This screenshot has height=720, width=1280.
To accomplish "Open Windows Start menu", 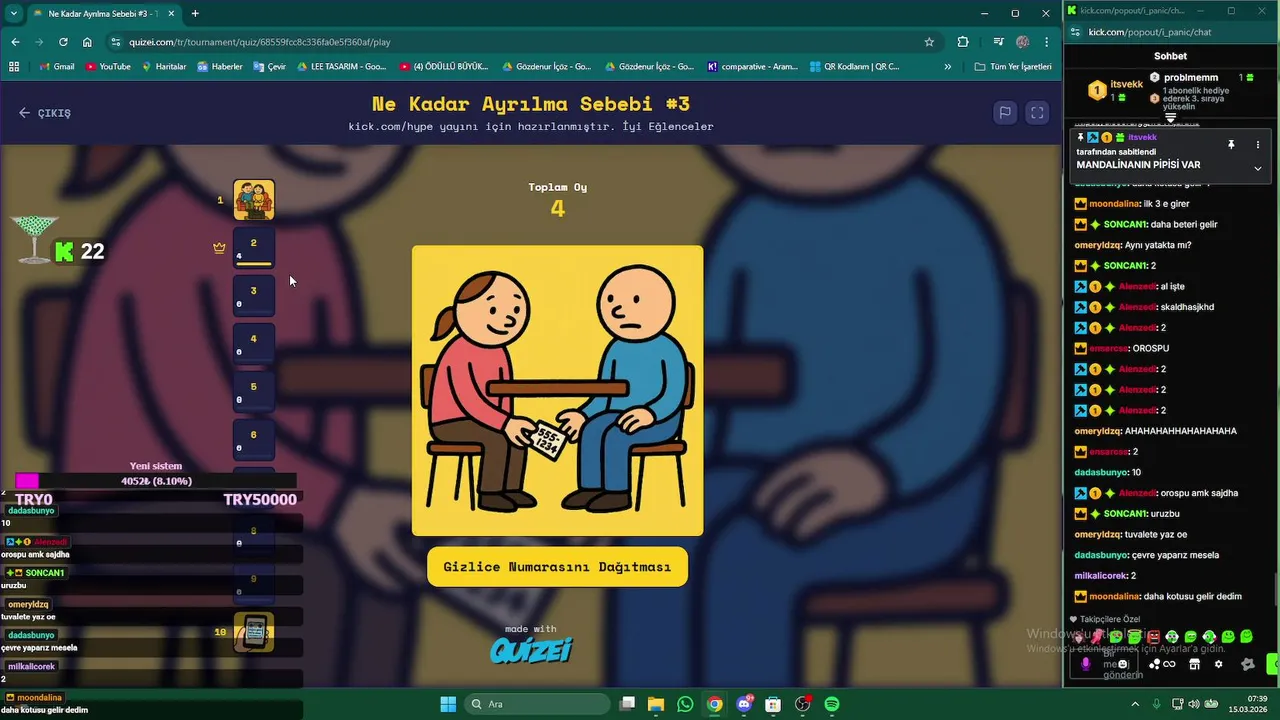I will pos(448,704).
